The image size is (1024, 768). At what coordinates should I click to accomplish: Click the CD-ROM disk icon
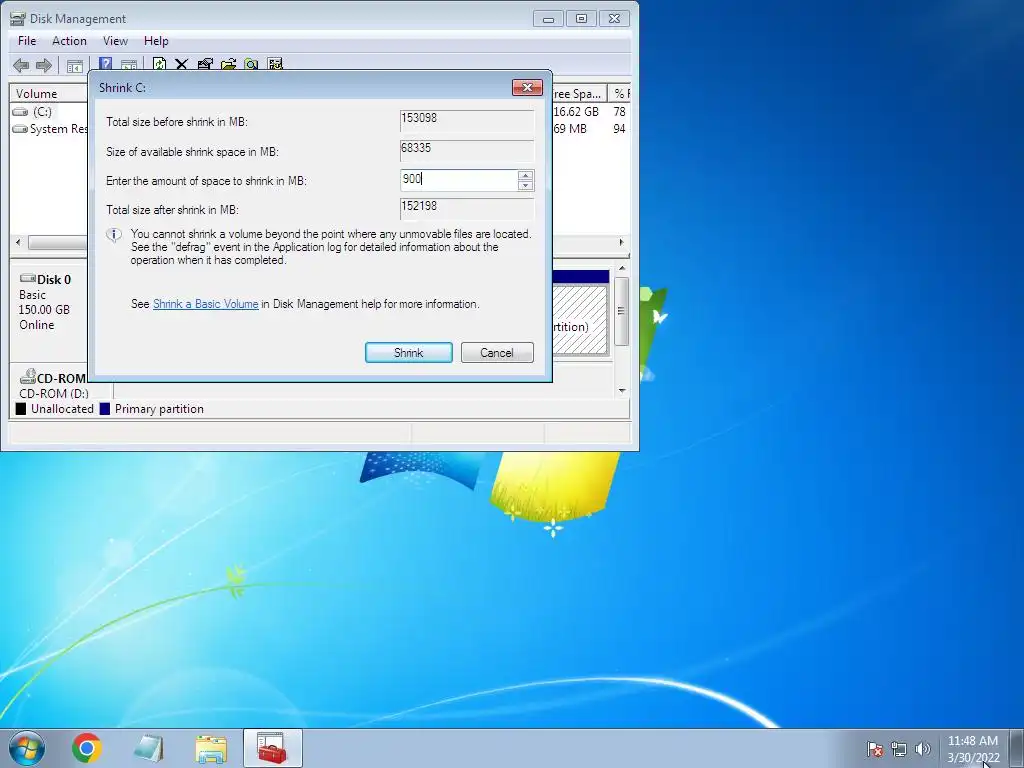coord(27,377)
